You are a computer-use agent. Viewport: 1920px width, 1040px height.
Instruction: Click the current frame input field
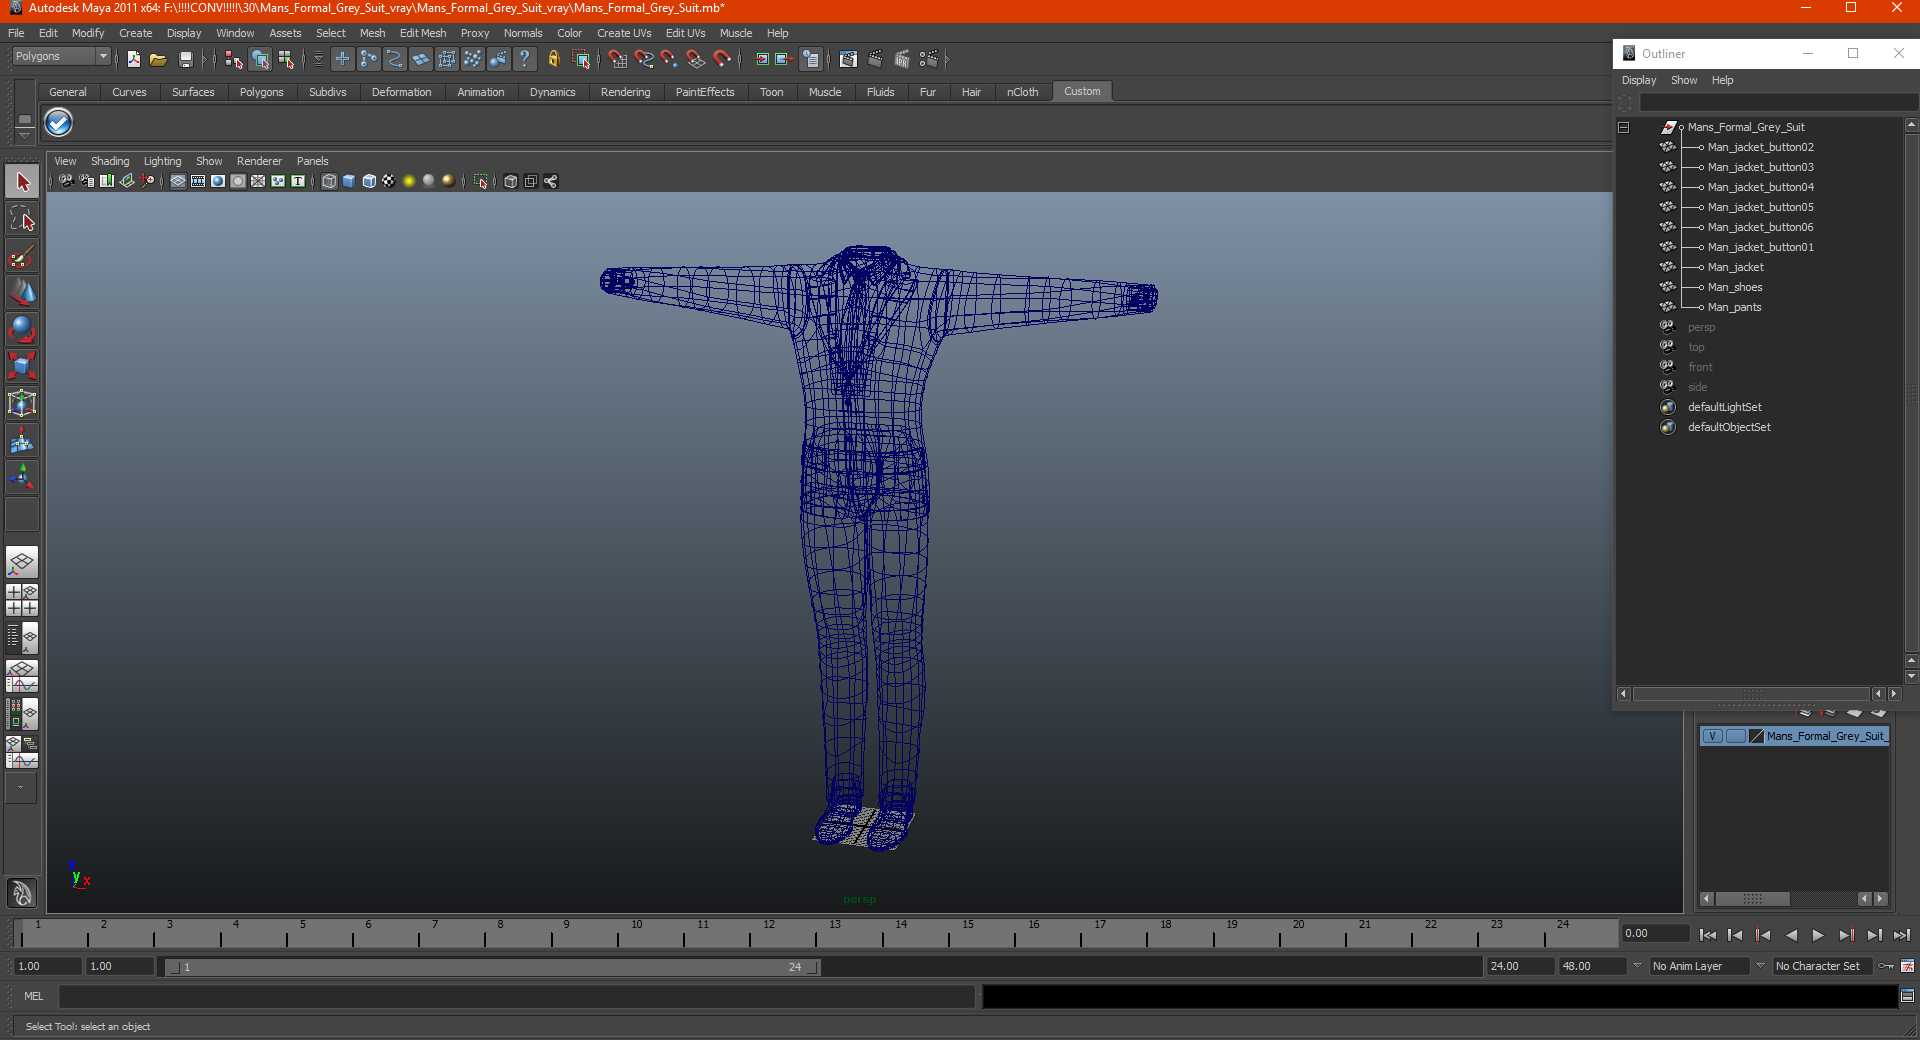(x=1655, y=933)
